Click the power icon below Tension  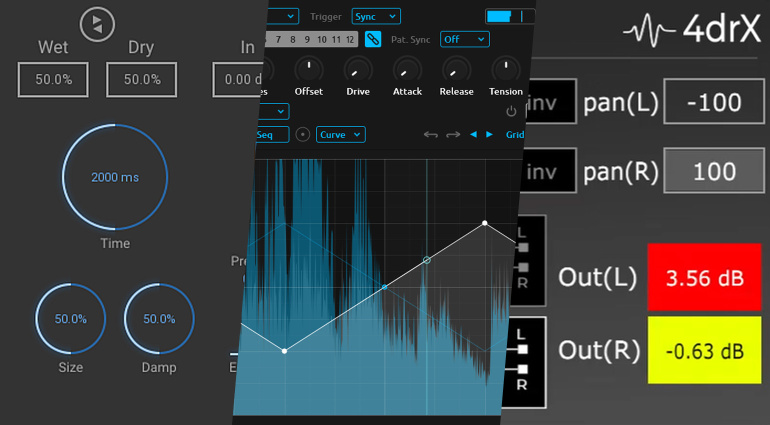pos(511,111)
